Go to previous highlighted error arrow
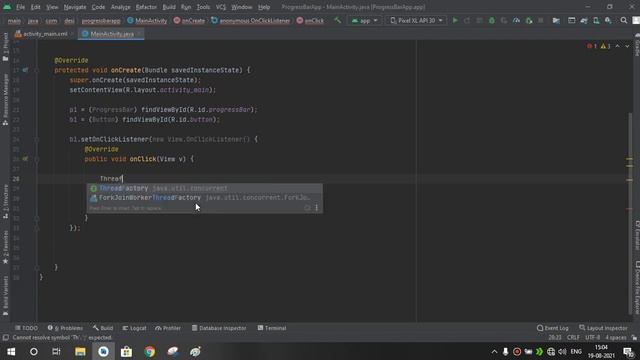The width and height of the screenshot is (640, 360). (x=618, y=46)
